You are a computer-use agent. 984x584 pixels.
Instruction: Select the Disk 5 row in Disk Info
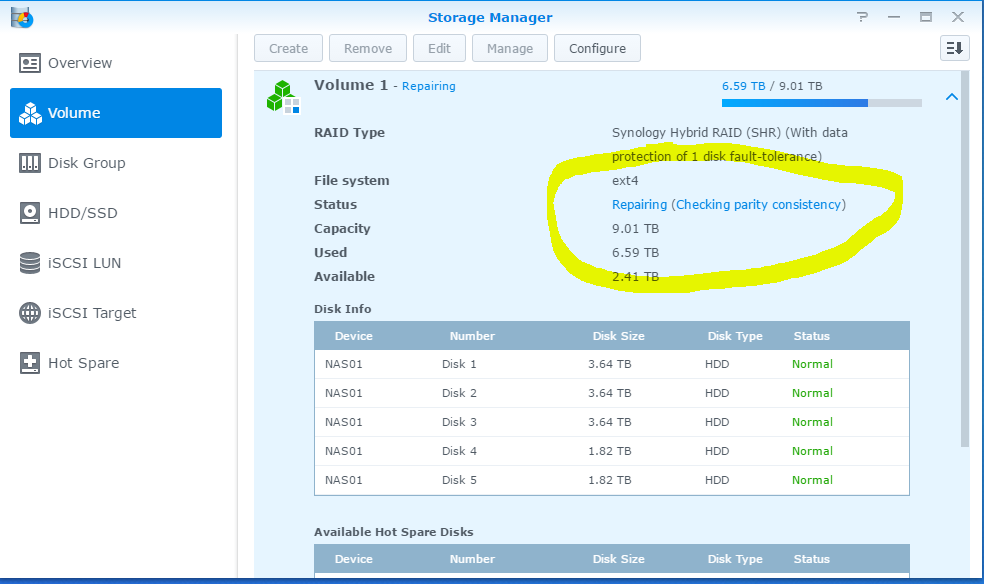click(611, 480)
